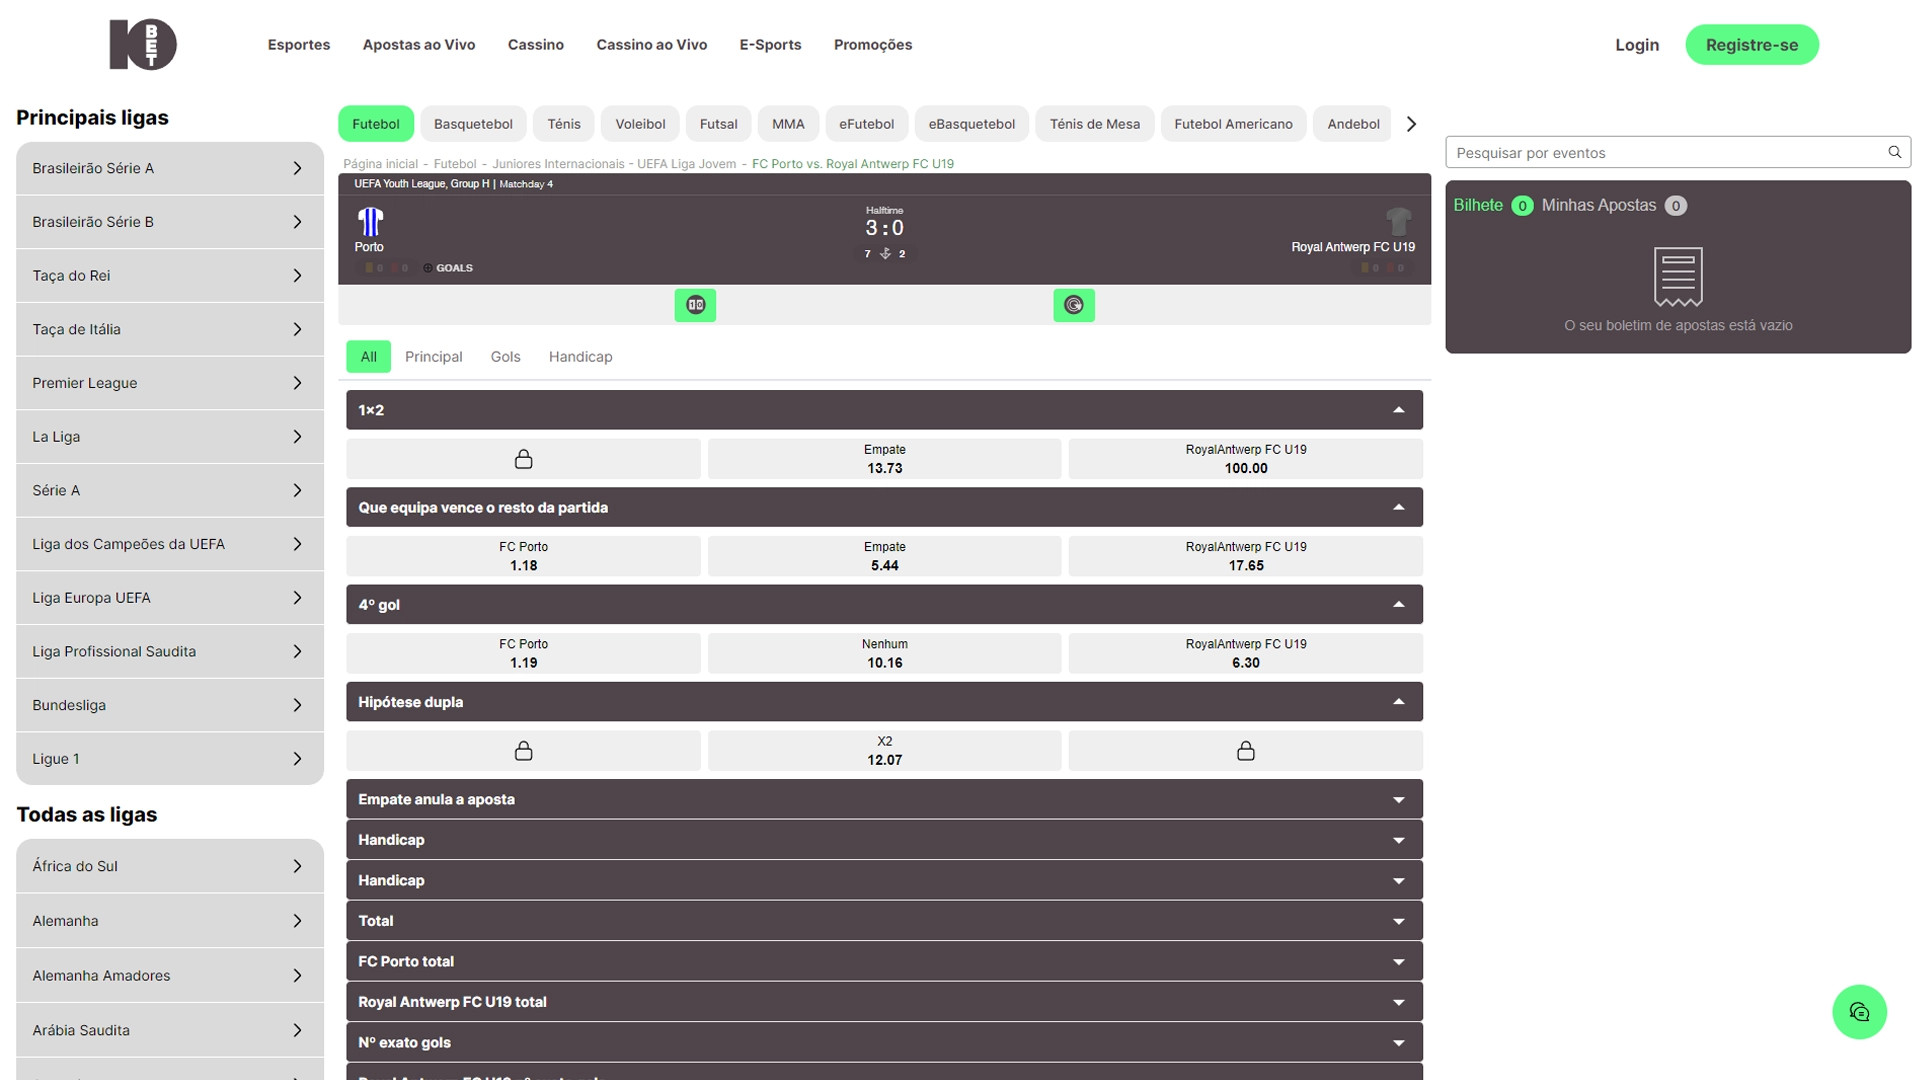
Task: Click last locked Hipótese dupla option
Action: click(x=1245, y=751)
